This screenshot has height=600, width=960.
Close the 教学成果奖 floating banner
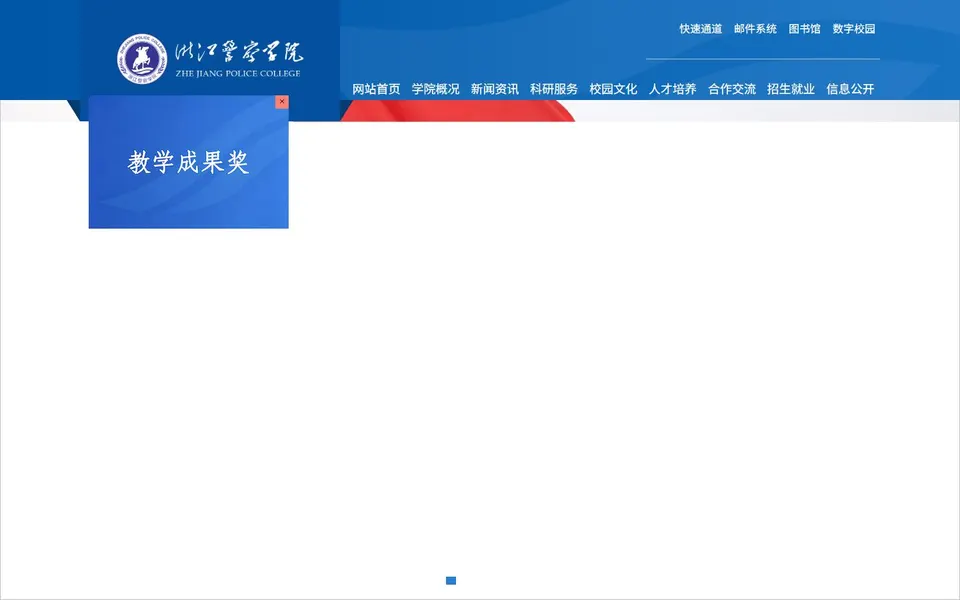click(x=282, y=102)
